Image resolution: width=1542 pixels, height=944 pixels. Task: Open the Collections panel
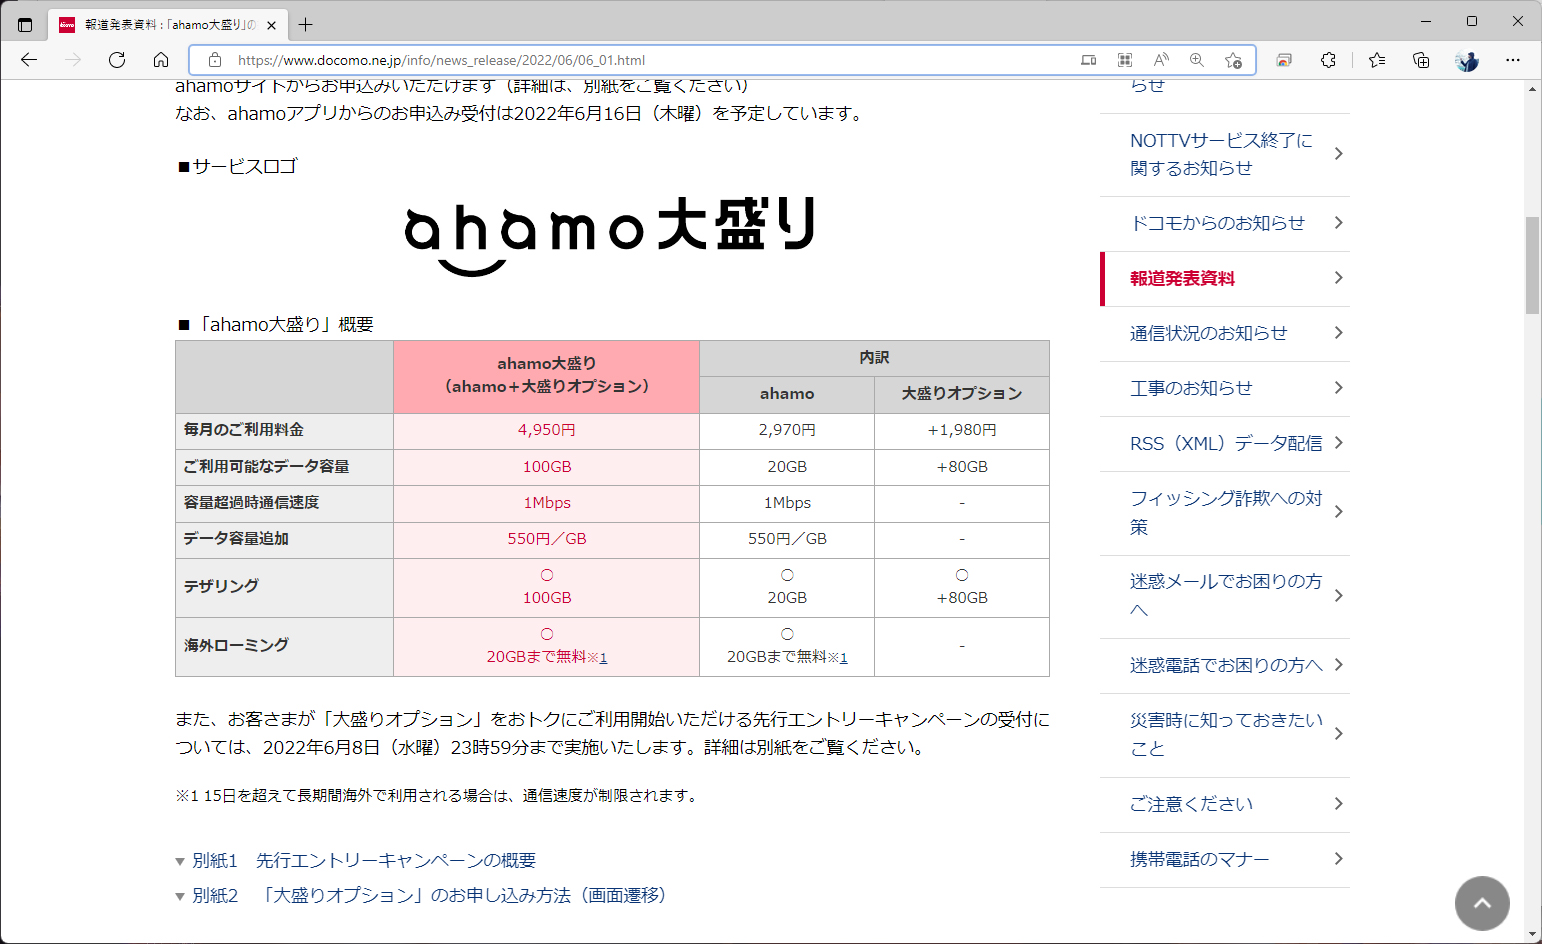(1420, 60)
